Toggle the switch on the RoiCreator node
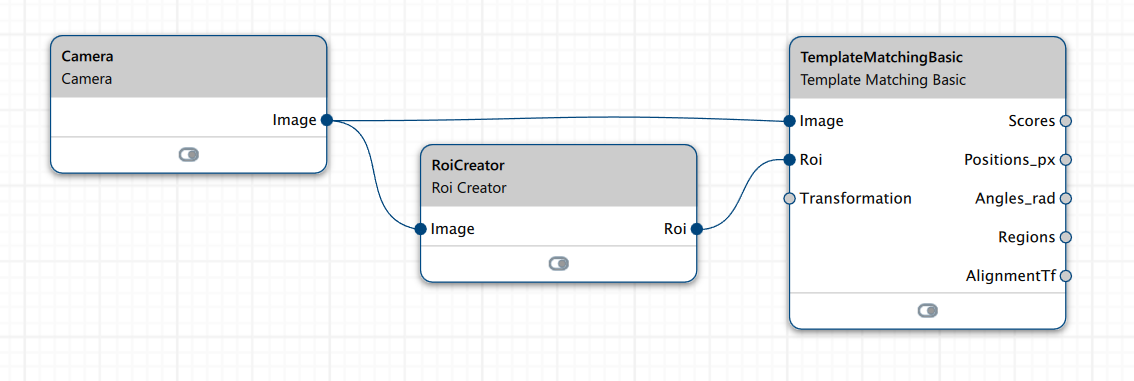This screenshot has width=1134, height=381. click(559, 264)
